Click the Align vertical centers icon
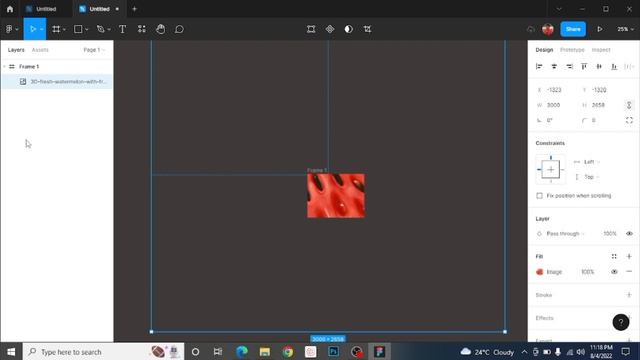Viewport: 640px width, 360px height. coord(599,67)
